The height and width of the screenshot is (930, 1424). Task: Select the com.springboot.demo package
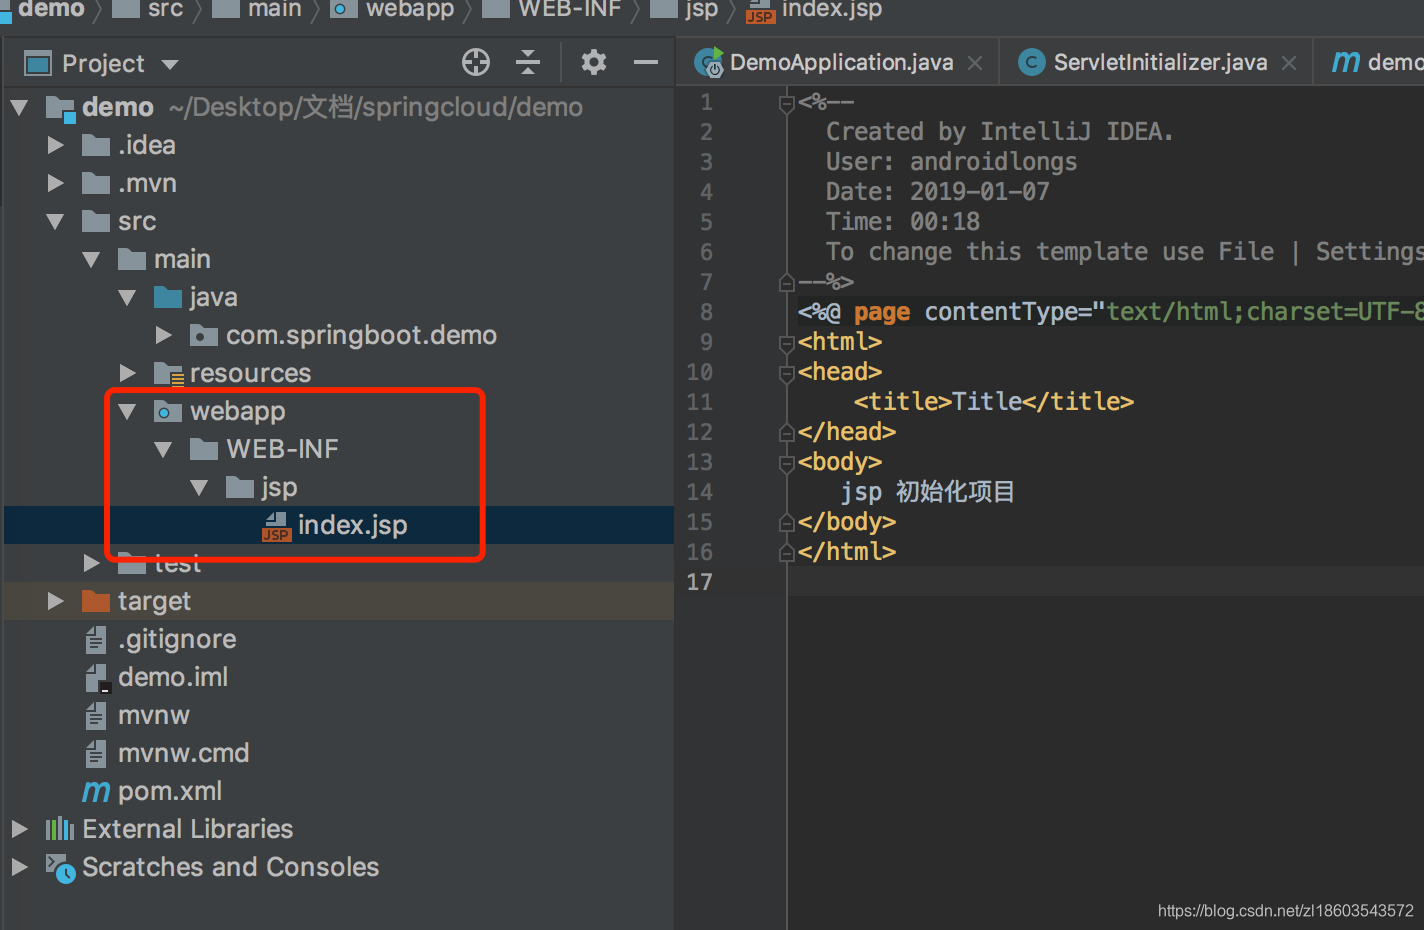361,334
